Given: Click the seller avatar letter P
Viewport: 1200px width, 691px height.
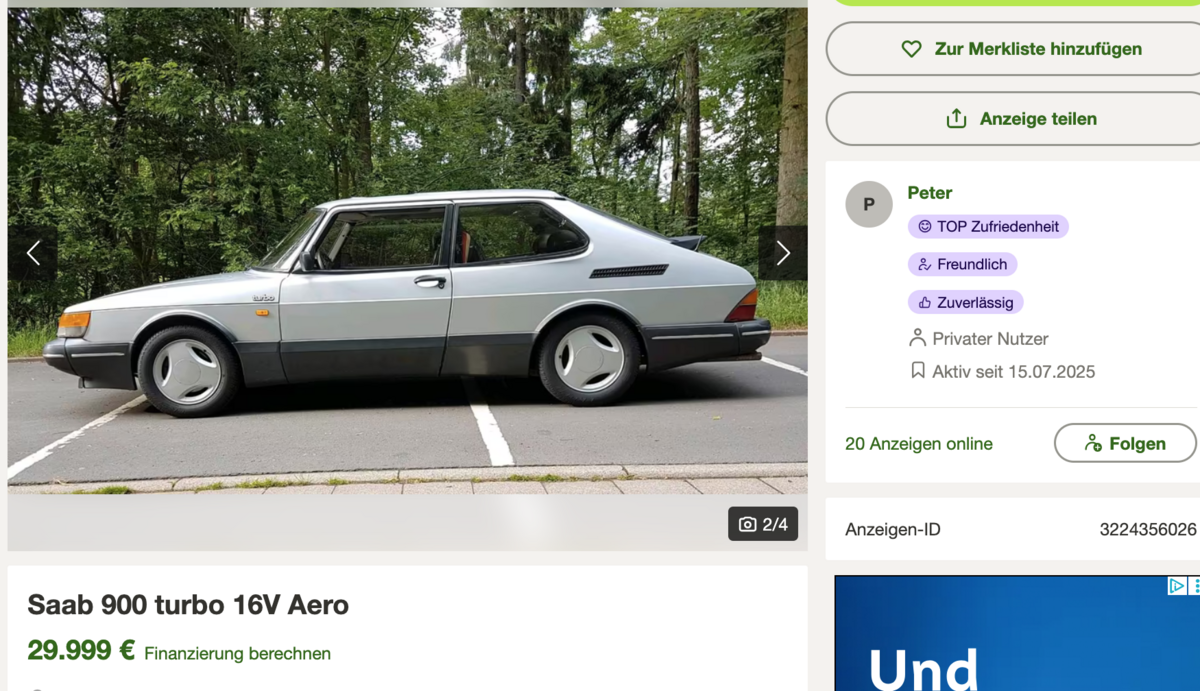Looking at the screenshot, I should [x=869, y=204].
